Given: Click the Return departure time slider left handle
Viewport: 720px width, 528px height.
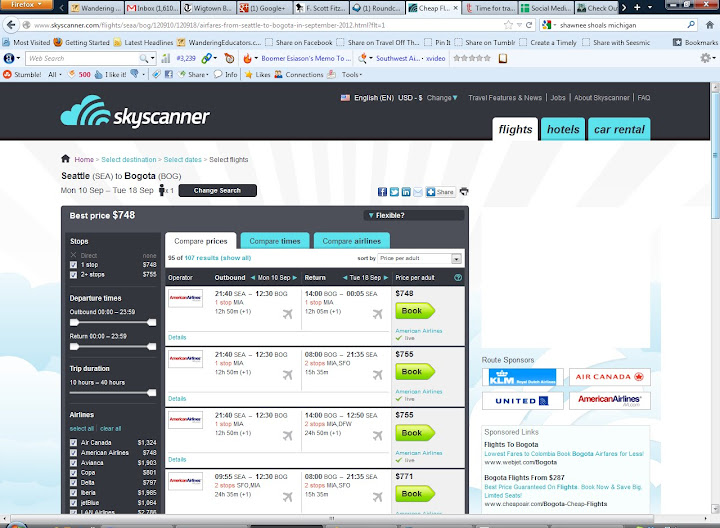Looking at the screenshot, I should pyautogui.click(x=74, y=347).
